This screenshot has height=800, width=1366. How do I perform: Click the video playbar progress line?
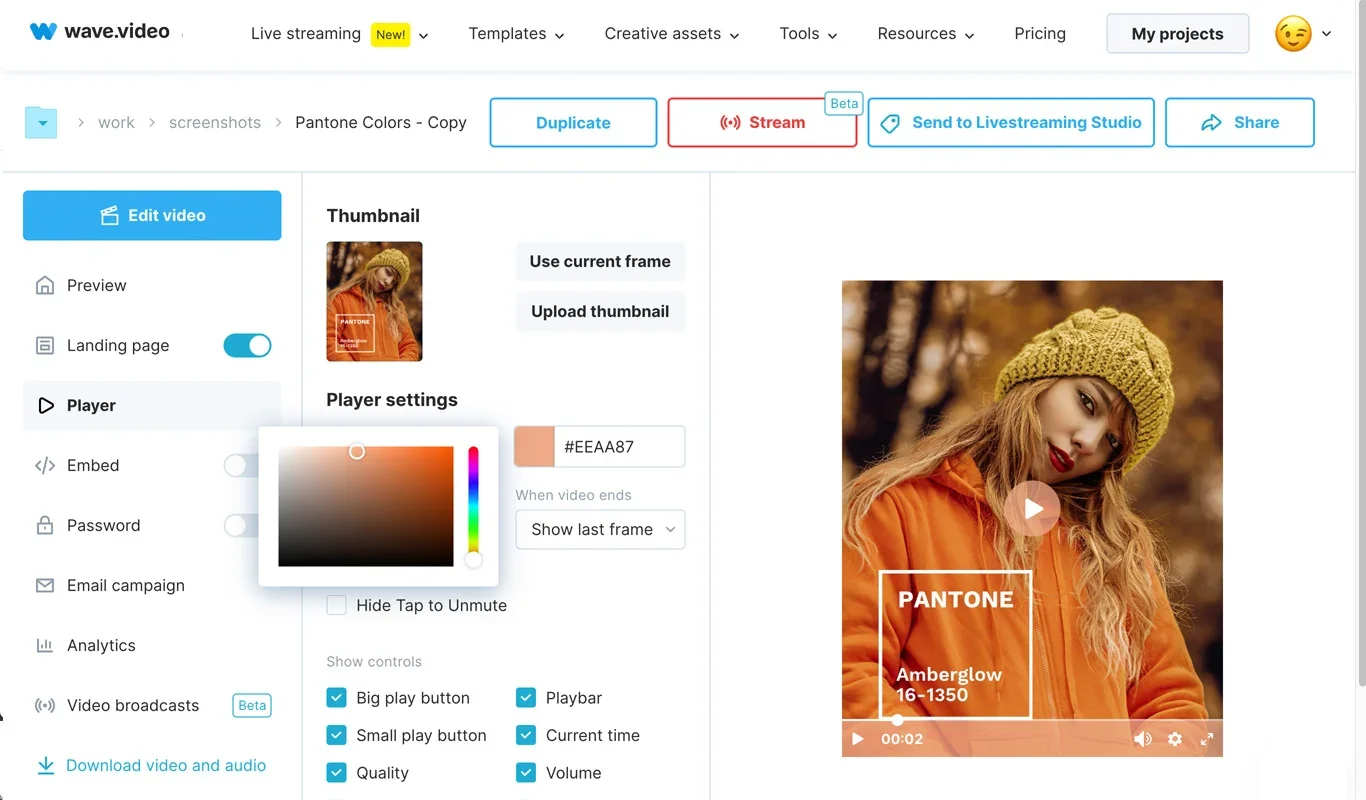point(1032,720)
